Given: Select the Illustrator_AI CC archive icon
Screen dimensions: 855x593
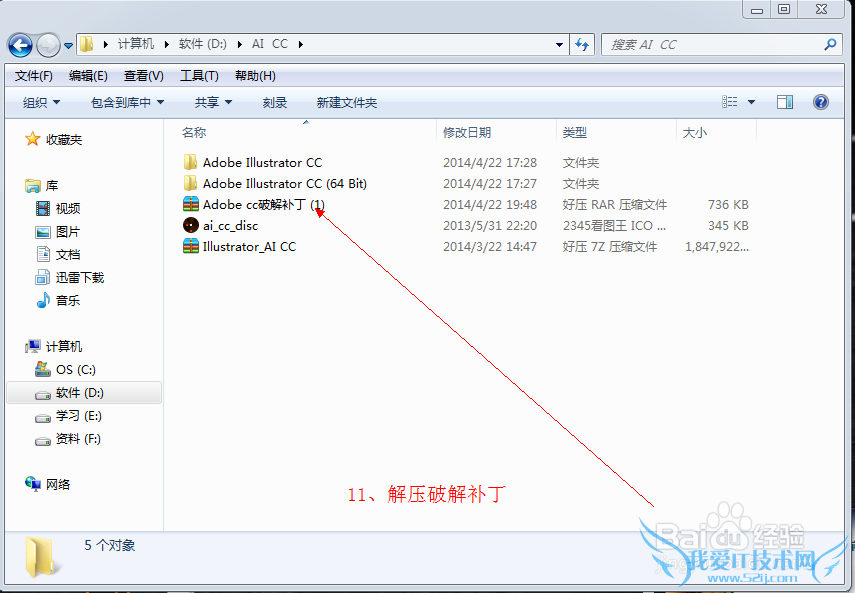Looking at the screenshot, I should [191, 246].
